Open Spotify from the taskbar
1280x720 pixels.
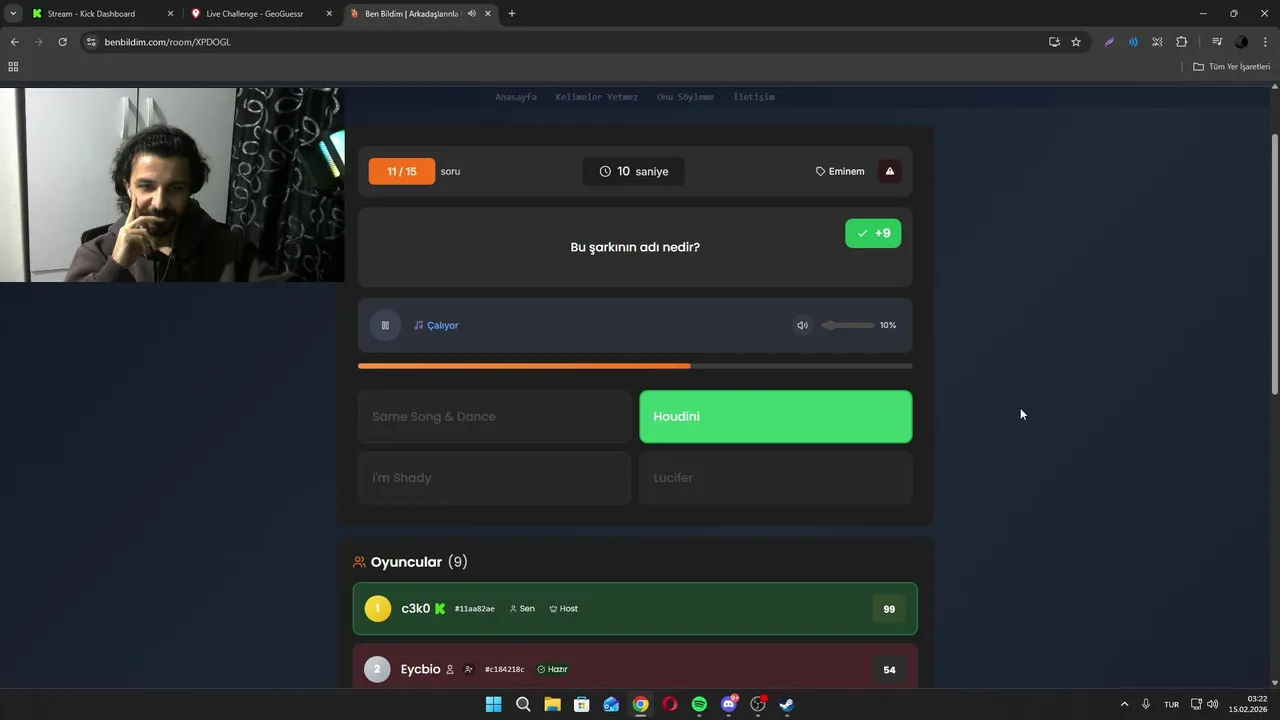(x=699, y=704)
